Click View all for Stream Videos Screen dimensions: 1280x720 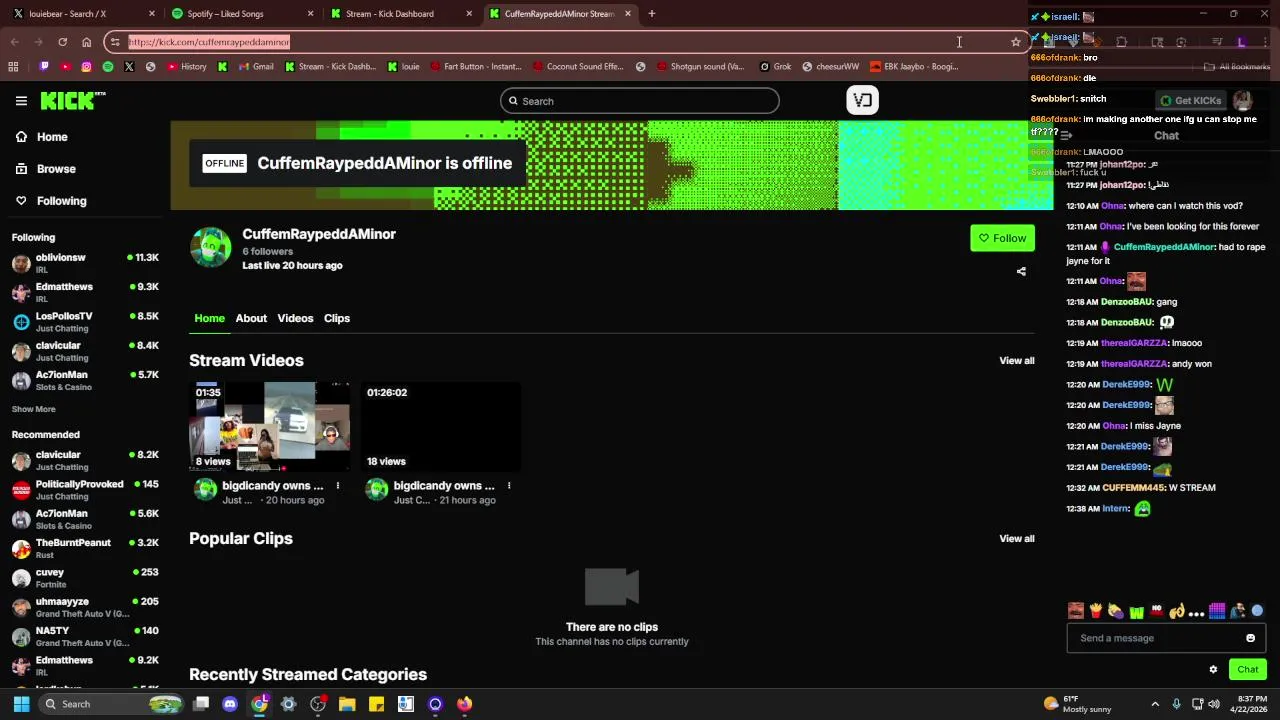pyautogui.click(x=1017, y=361)
